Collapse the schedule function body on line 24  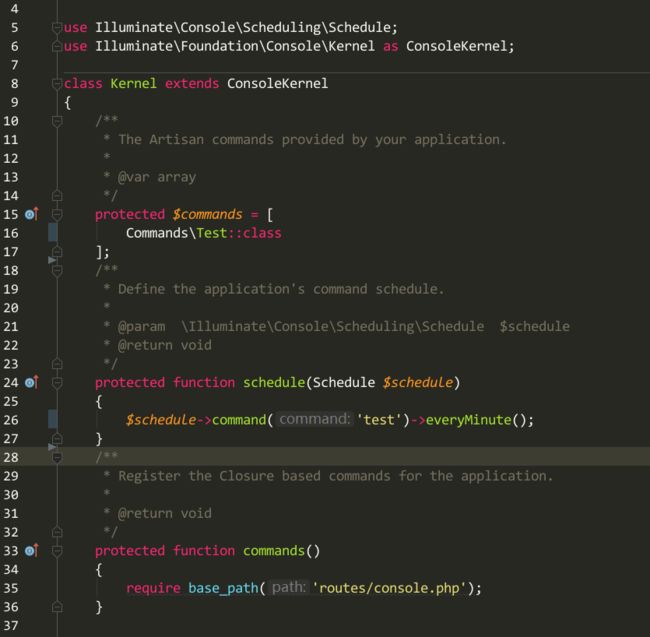(57, 383)
